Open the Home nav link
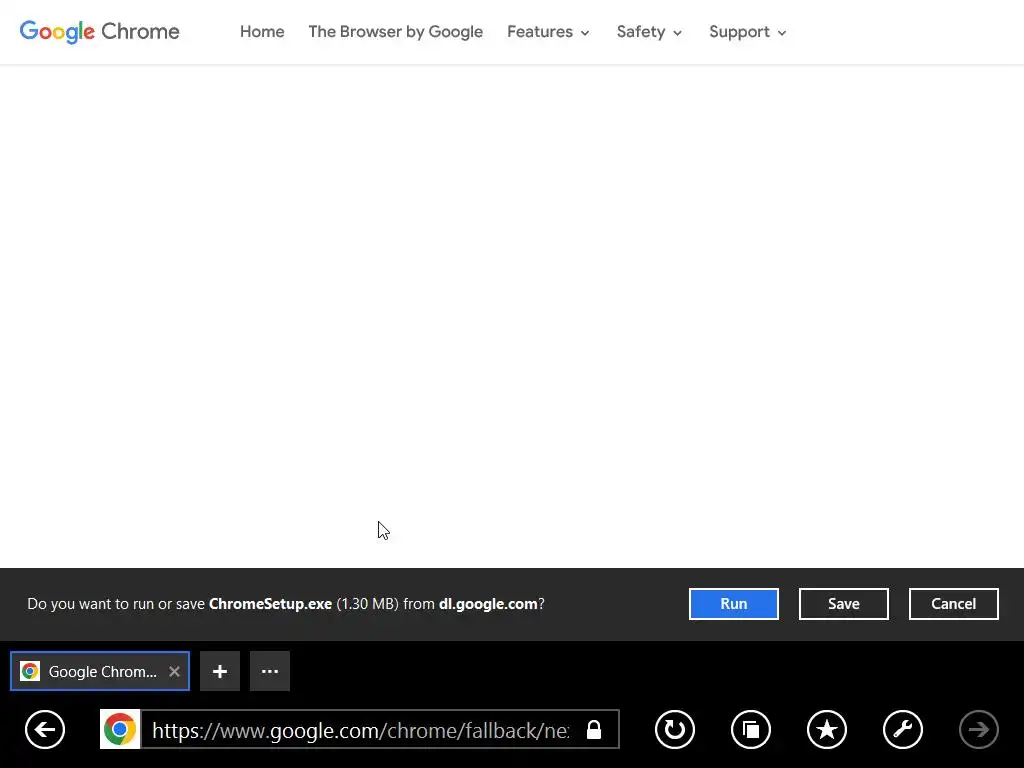 pyautogui.click(x=262, y=31)
